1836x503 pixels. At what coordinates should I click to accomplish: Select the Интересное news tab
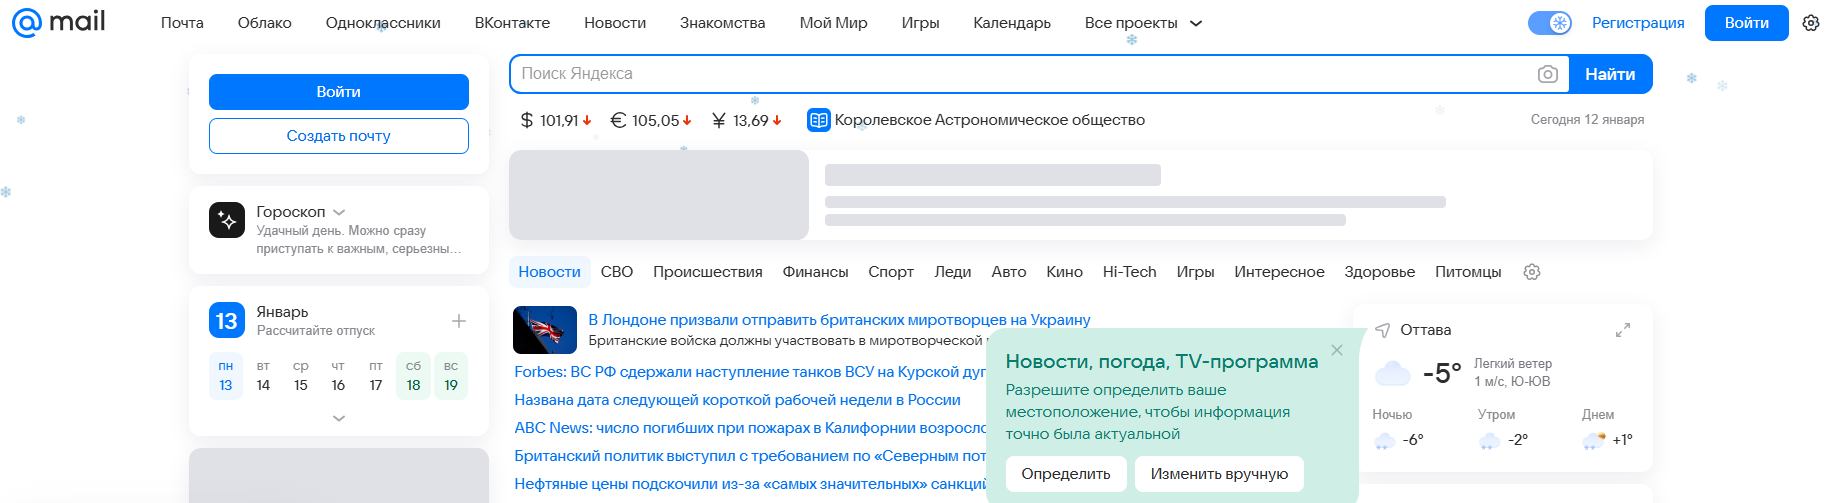click(1279, 272)
